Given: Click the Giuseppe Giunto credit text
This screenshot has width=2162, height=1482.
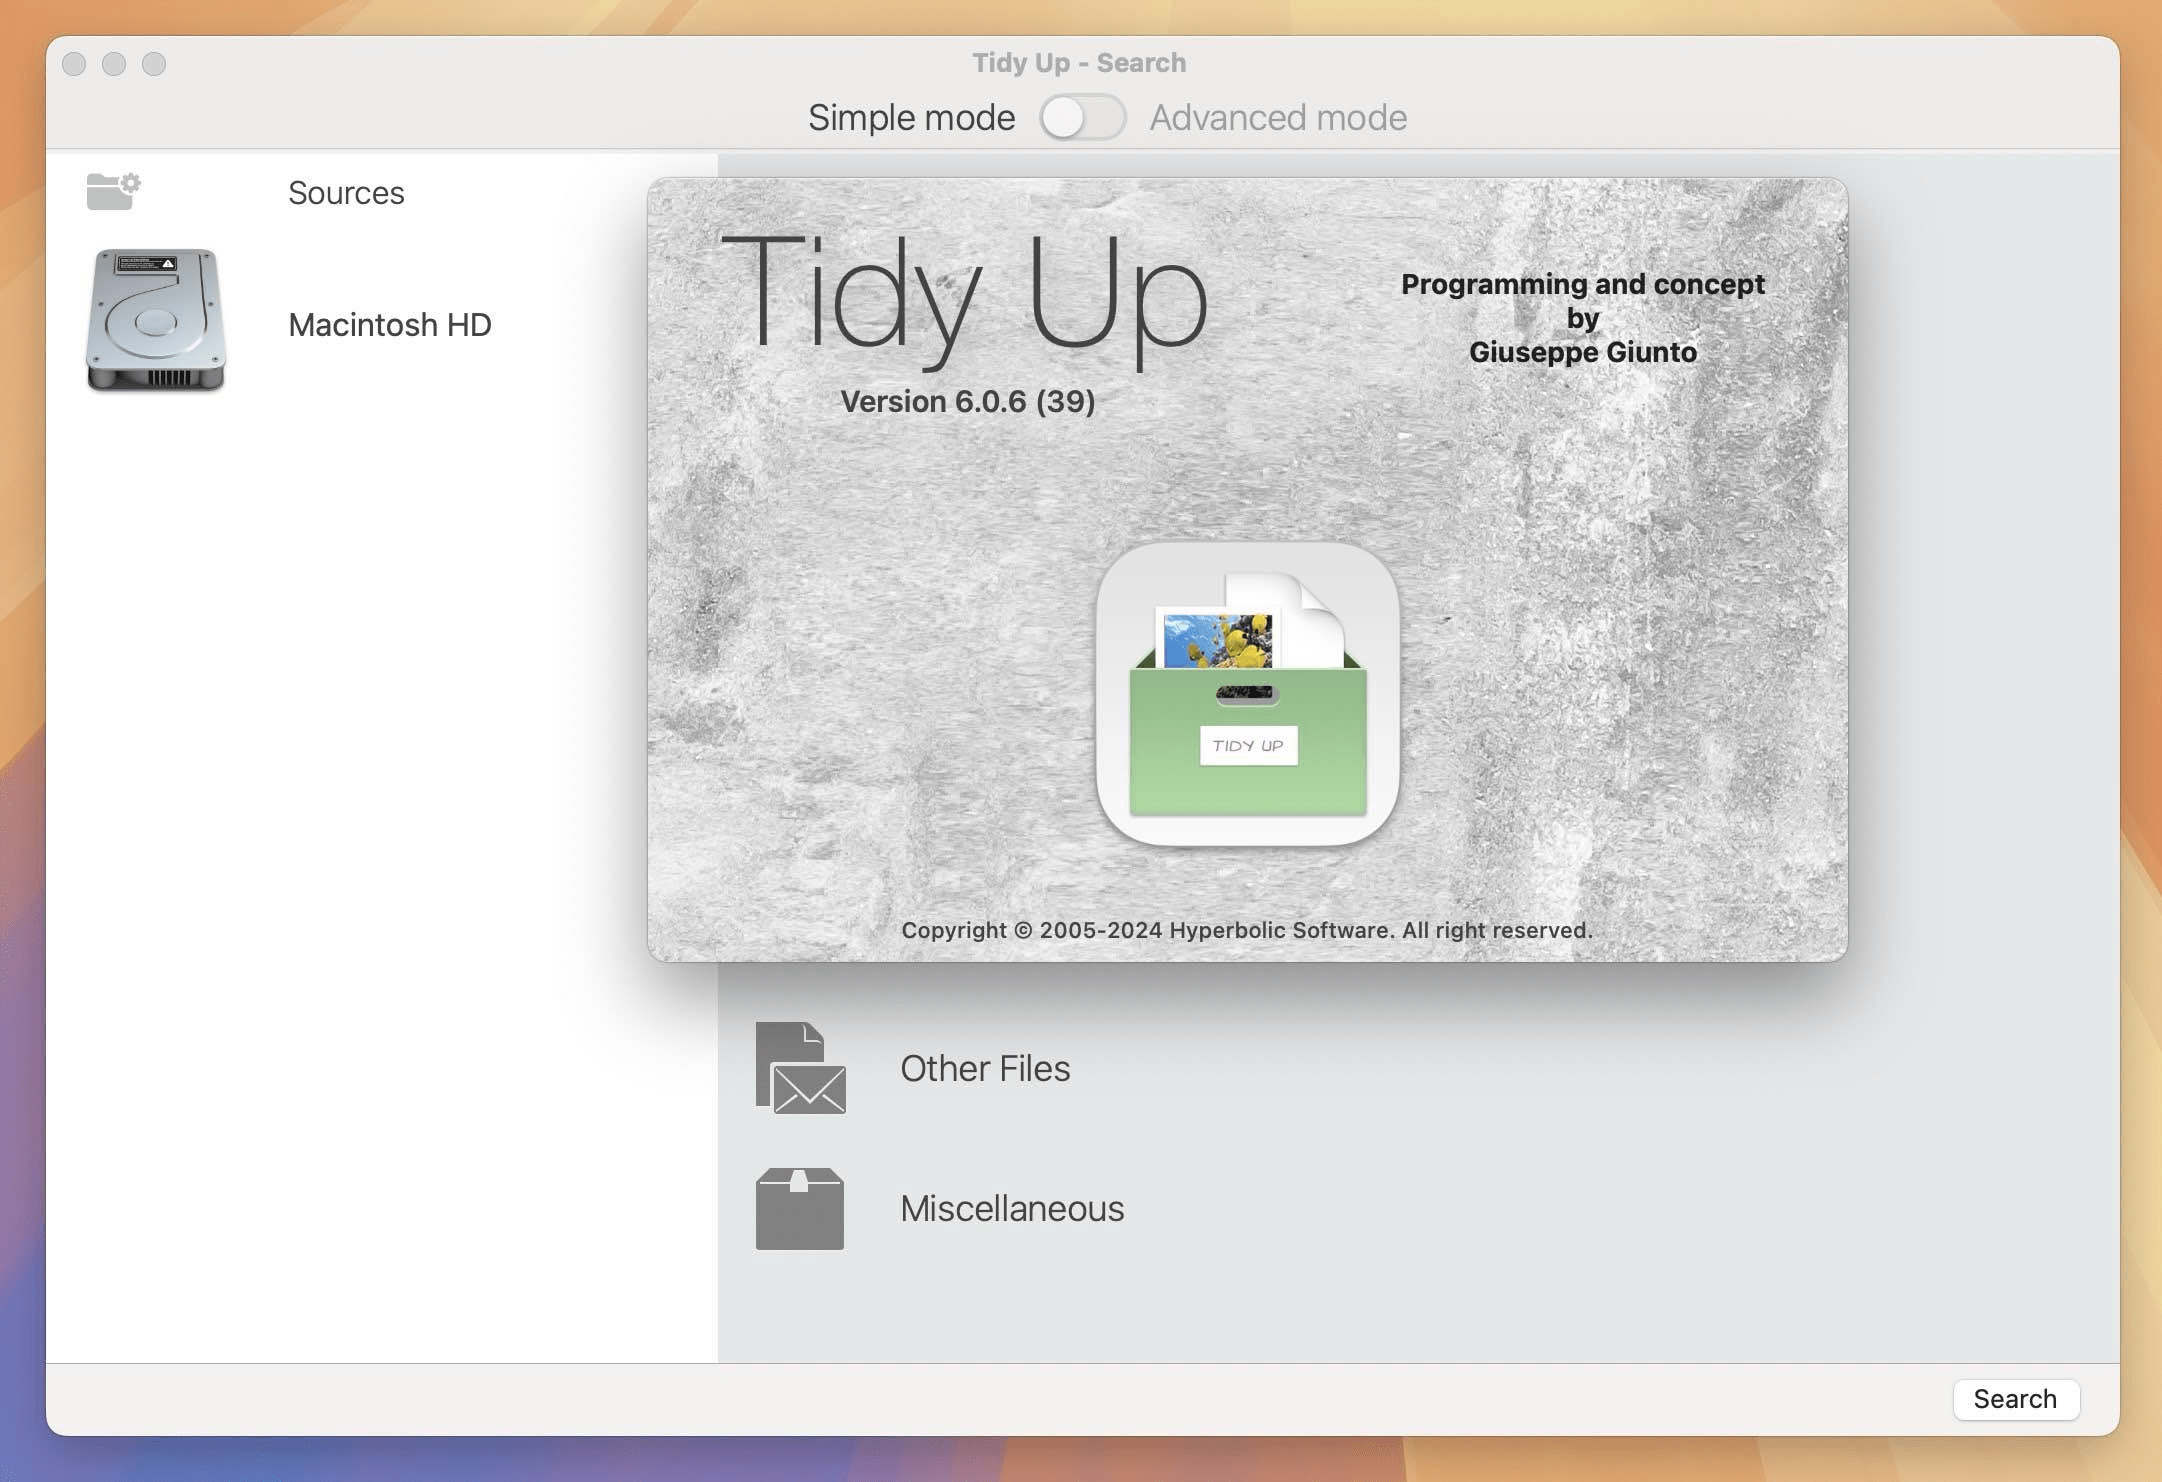Looking at the screenshot, I should (1582, 351).
